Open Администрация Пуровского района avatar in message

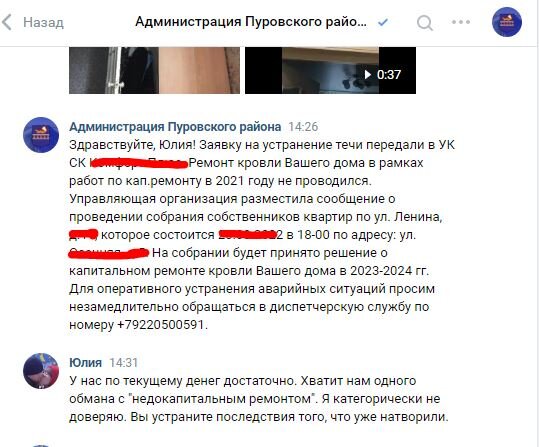point(41,135)
